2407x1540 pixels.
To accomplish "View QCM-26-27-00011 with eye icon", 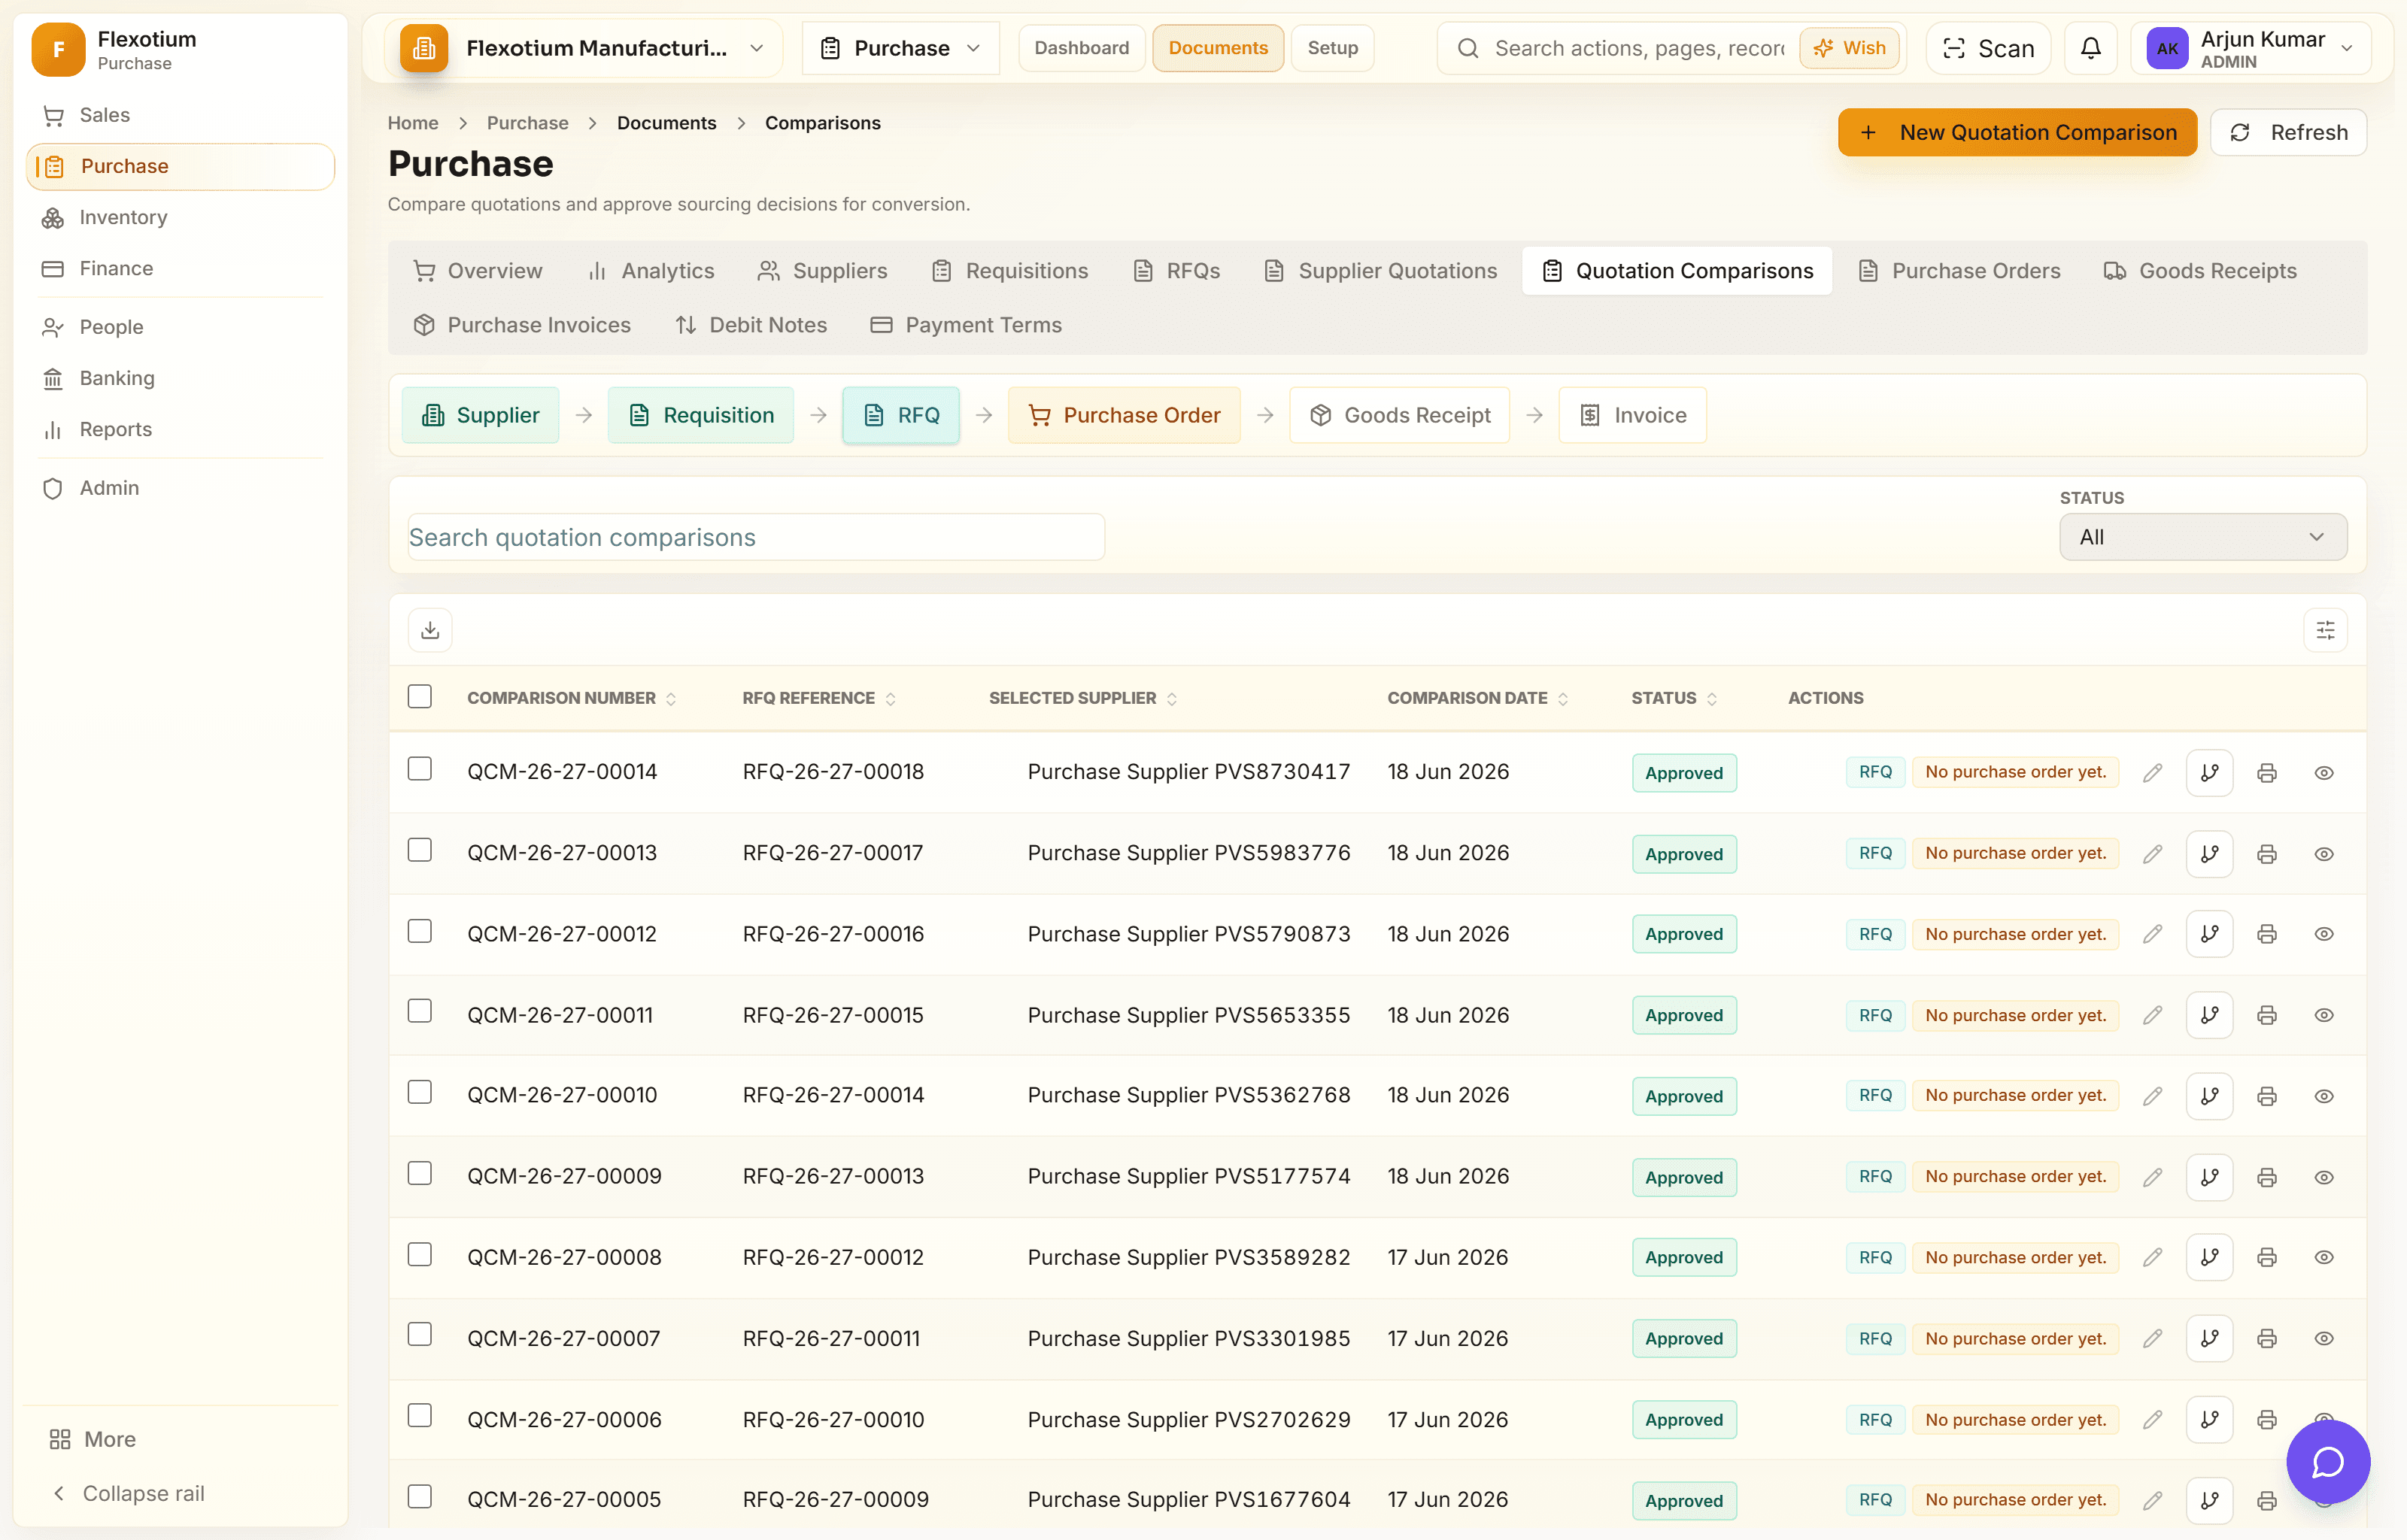I will pyautogui.click(x=2324, y=1015).
